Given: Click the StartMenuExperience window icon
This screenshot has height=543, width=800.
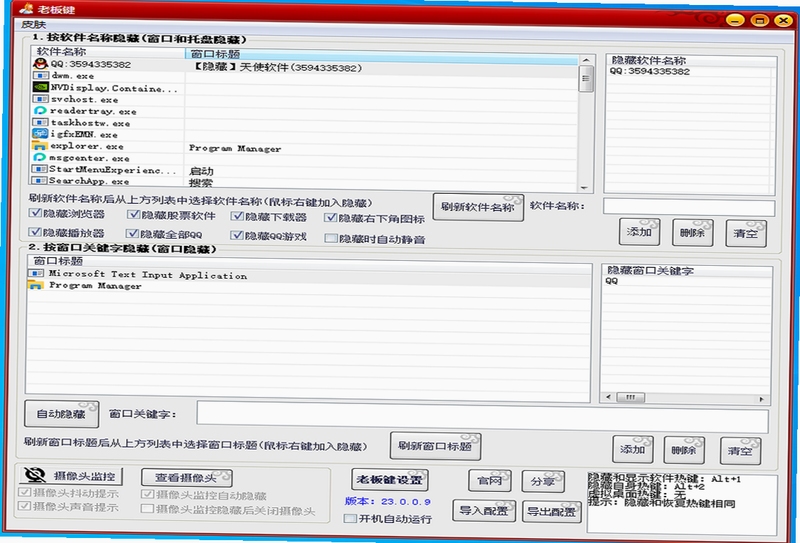Looking at the screenshot, I should [39, 169].
